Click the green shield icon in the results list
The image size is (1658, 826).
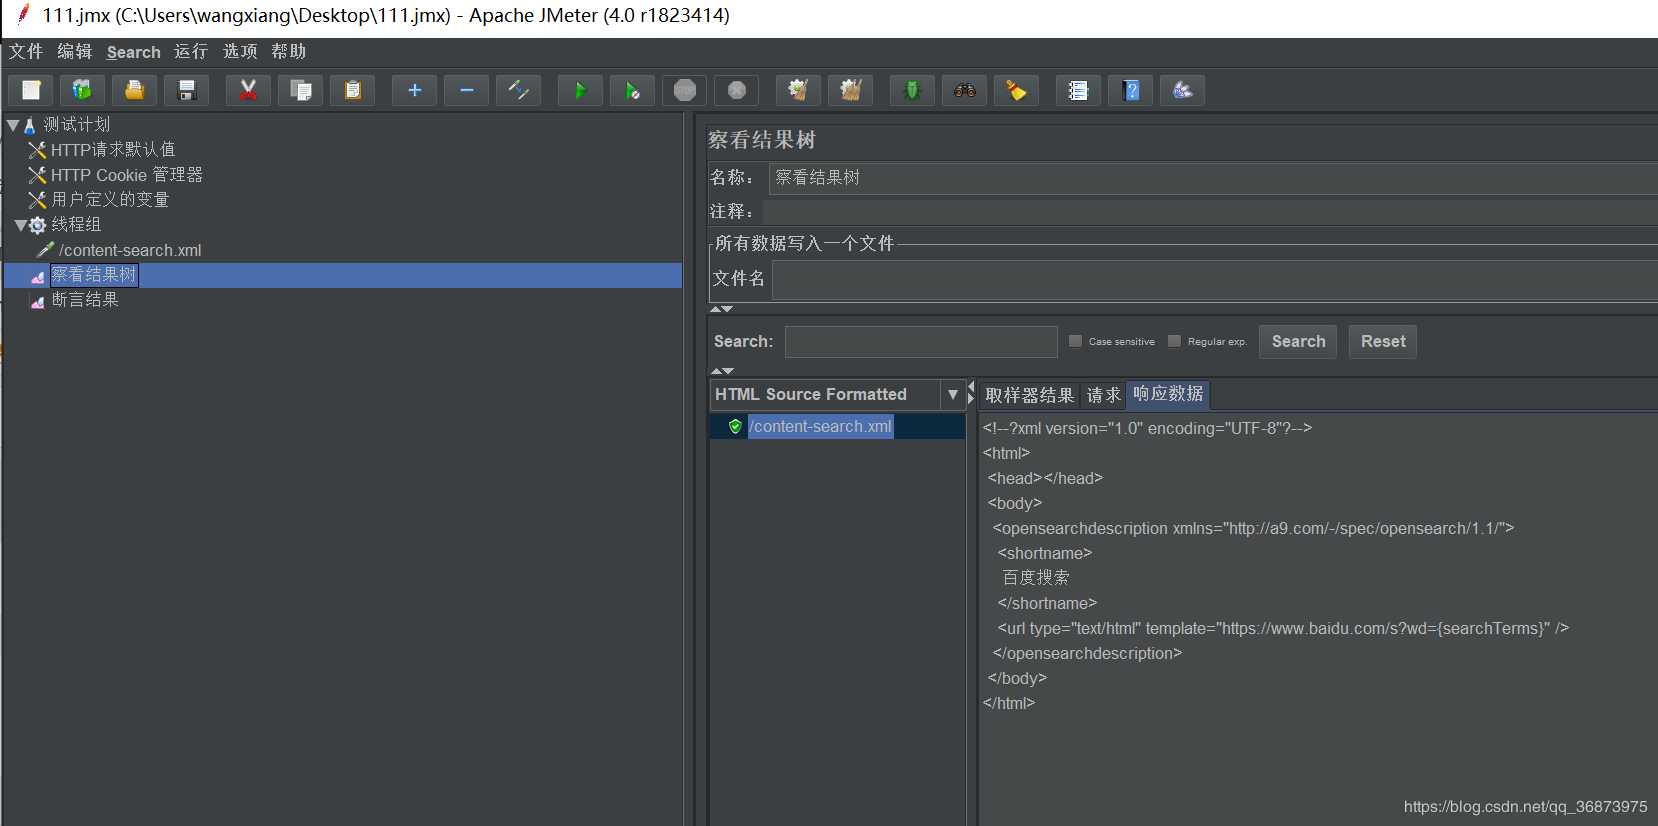pyautogui.click(x=735, y=426)
